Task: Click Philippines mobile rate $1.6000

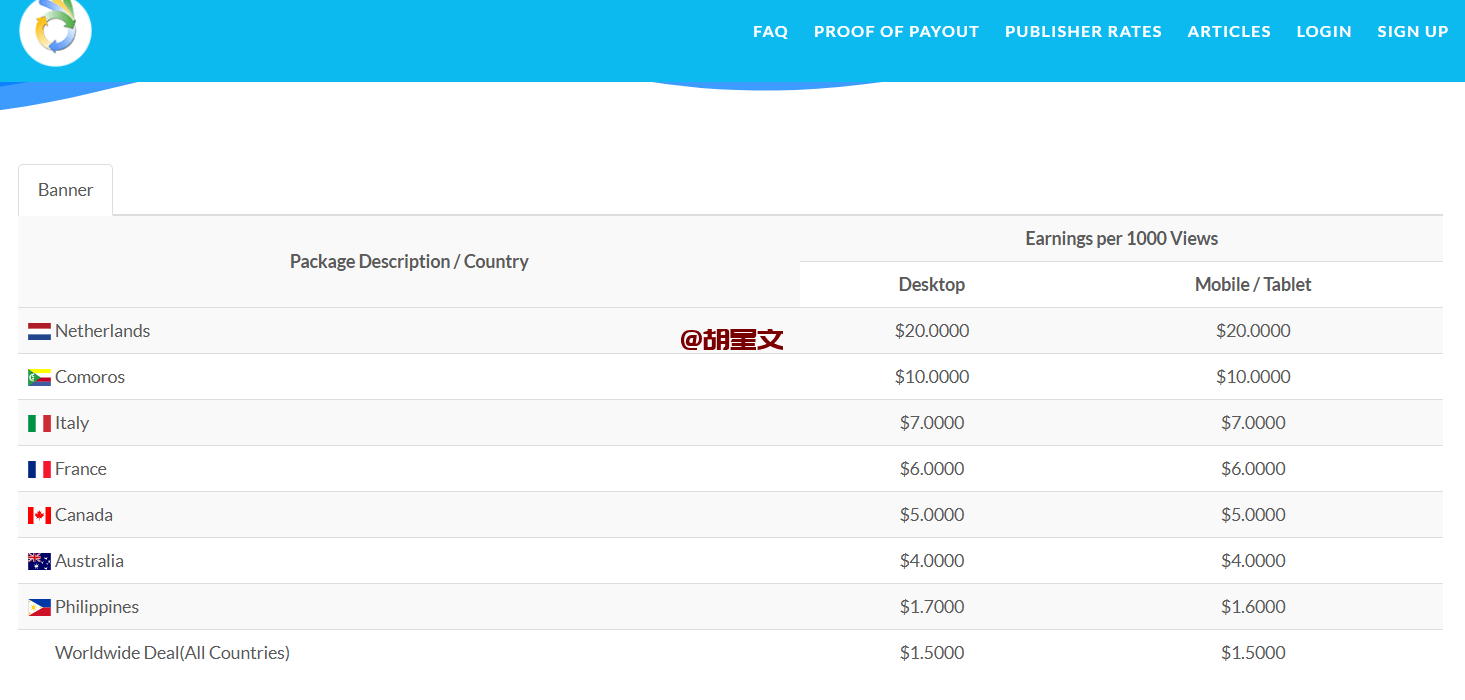Action: pos(1253,607)
